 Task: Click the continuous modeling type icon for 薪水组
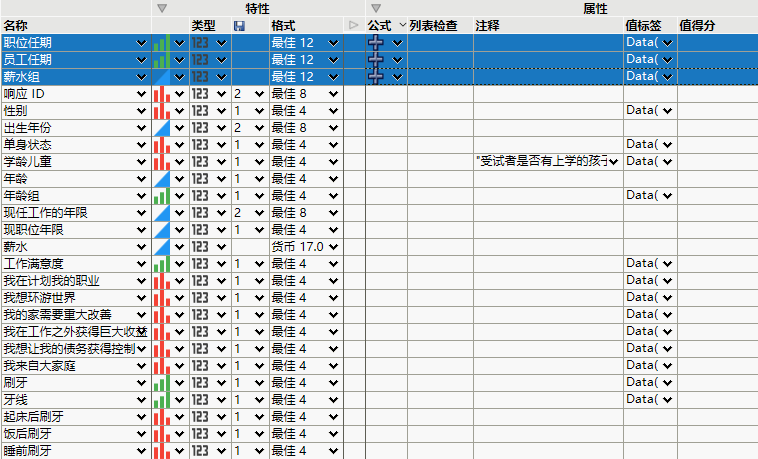click(x=162, y=77)
